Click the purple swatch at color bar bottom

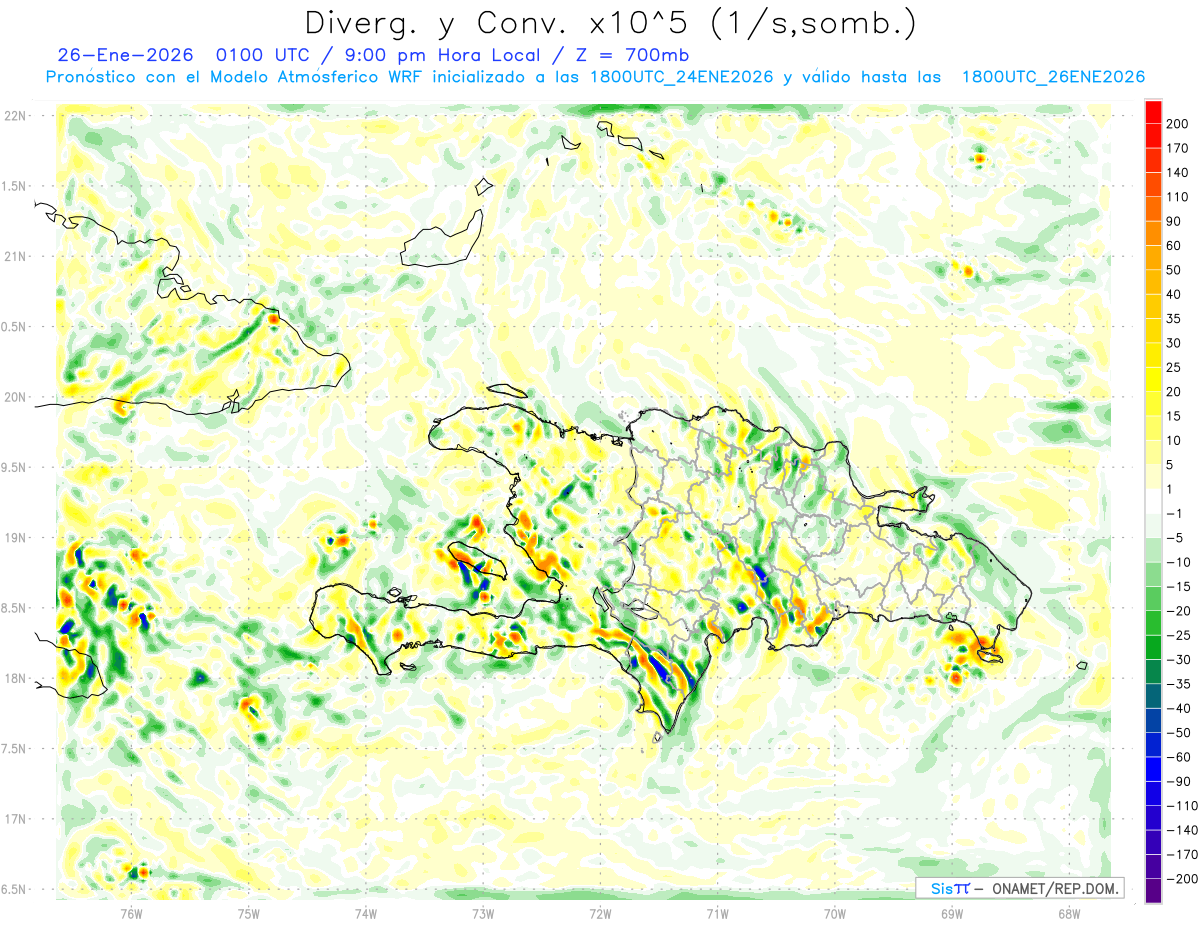[1153, 891]
